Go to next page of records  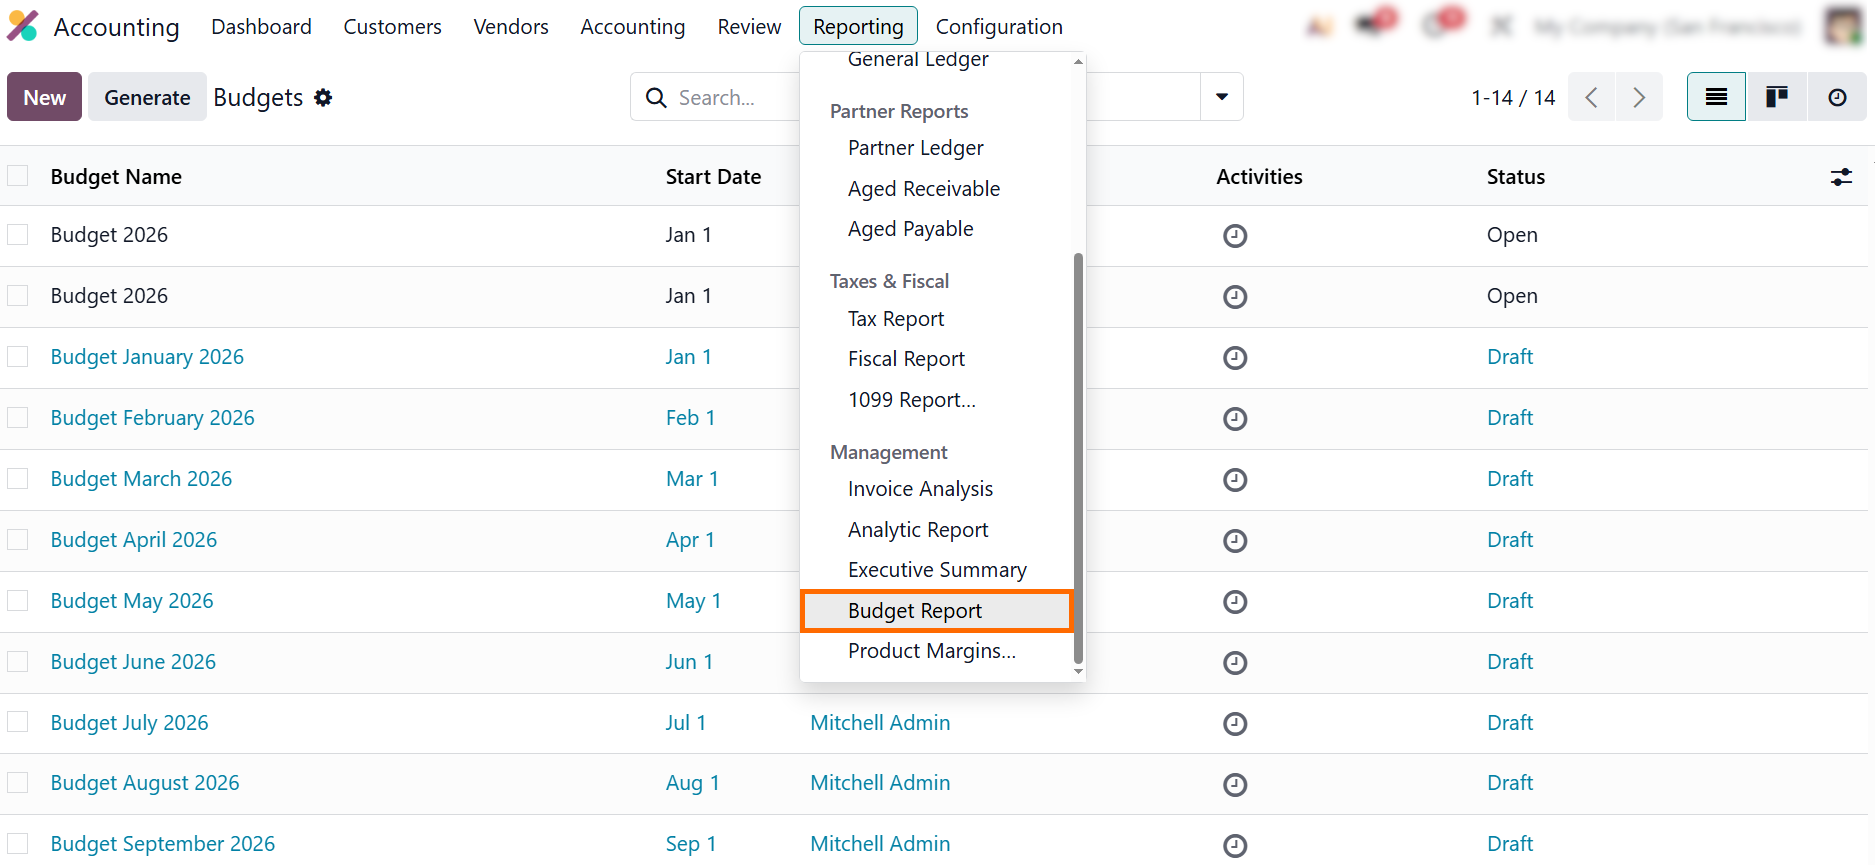1639,97
